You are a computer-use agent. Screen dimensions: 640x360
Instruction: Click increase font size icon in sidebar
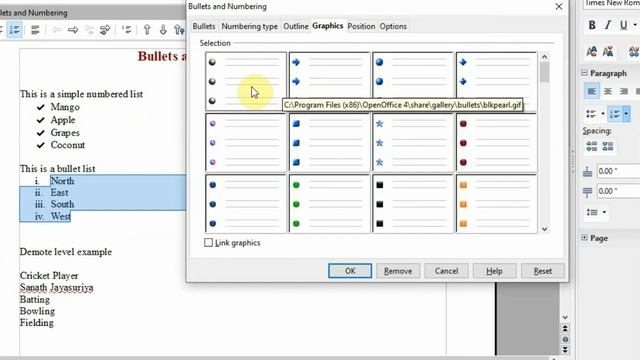tap(591, 51)
